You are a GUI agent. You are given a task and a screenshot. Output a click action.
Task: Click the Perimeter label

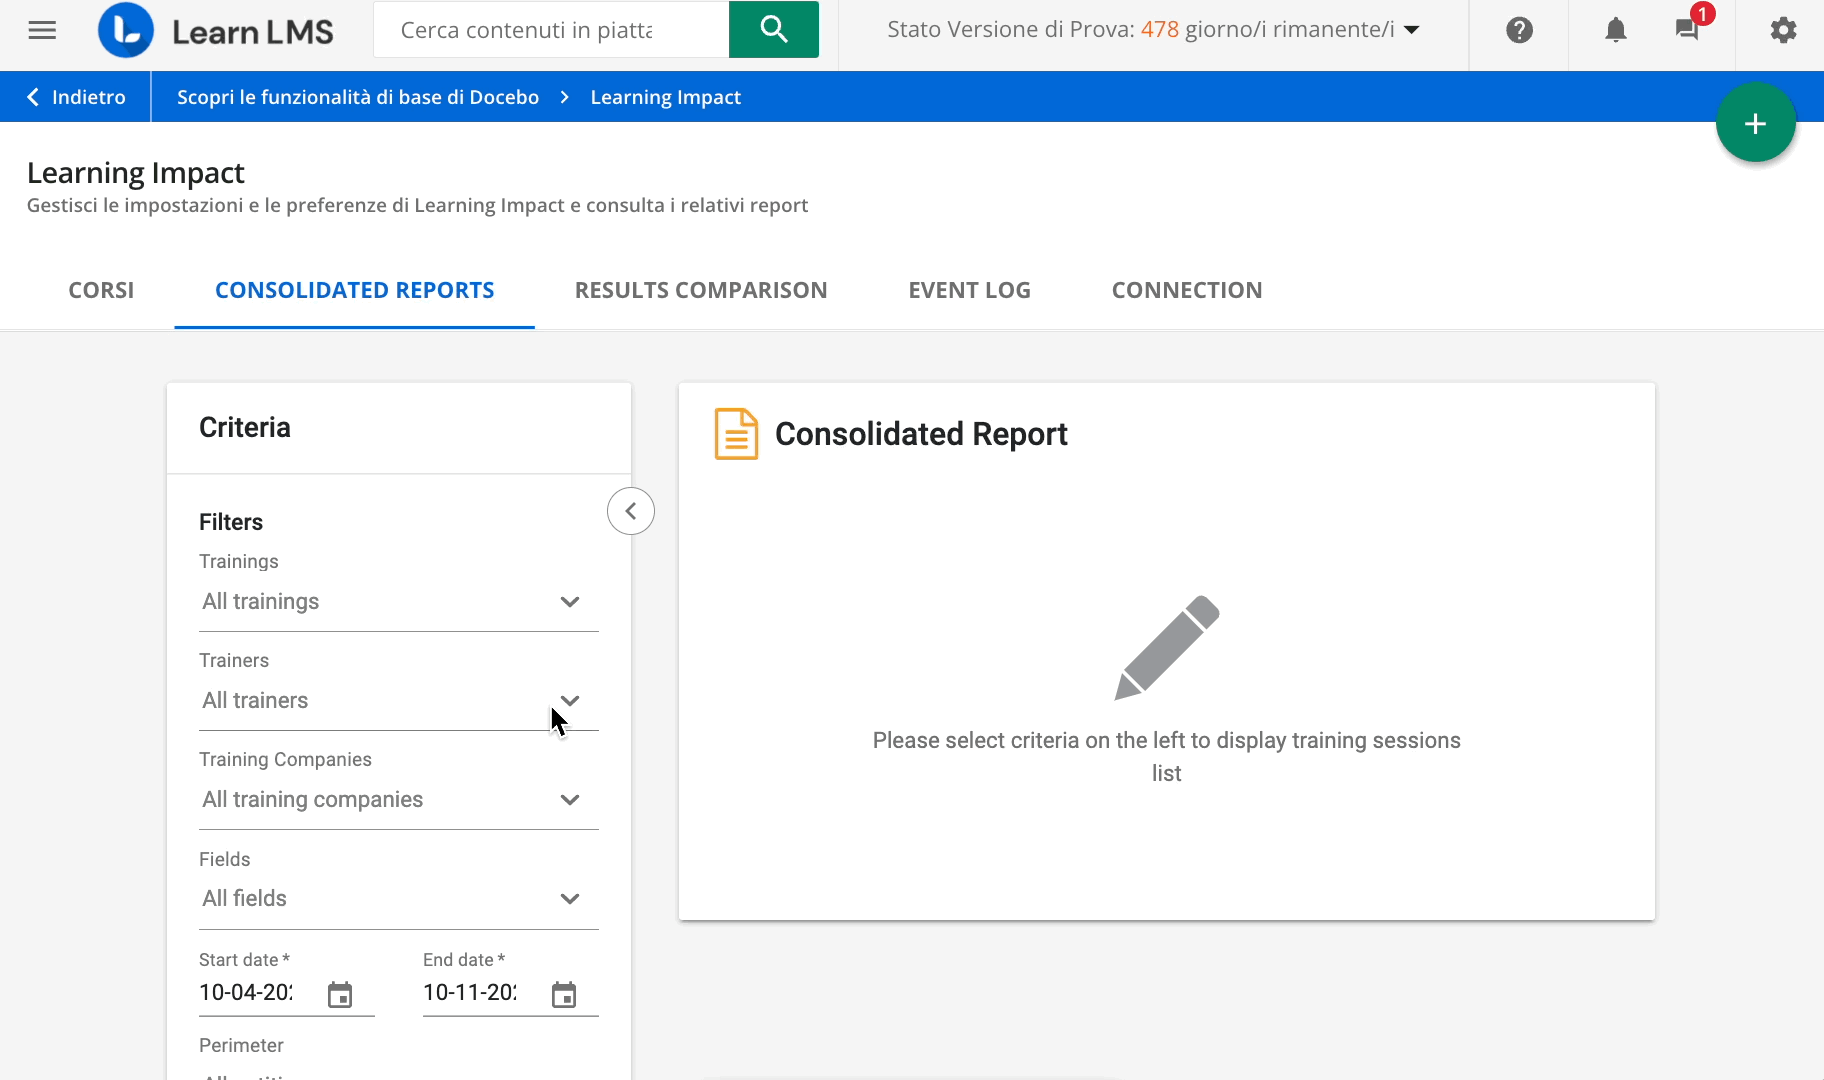(241, 1045)
